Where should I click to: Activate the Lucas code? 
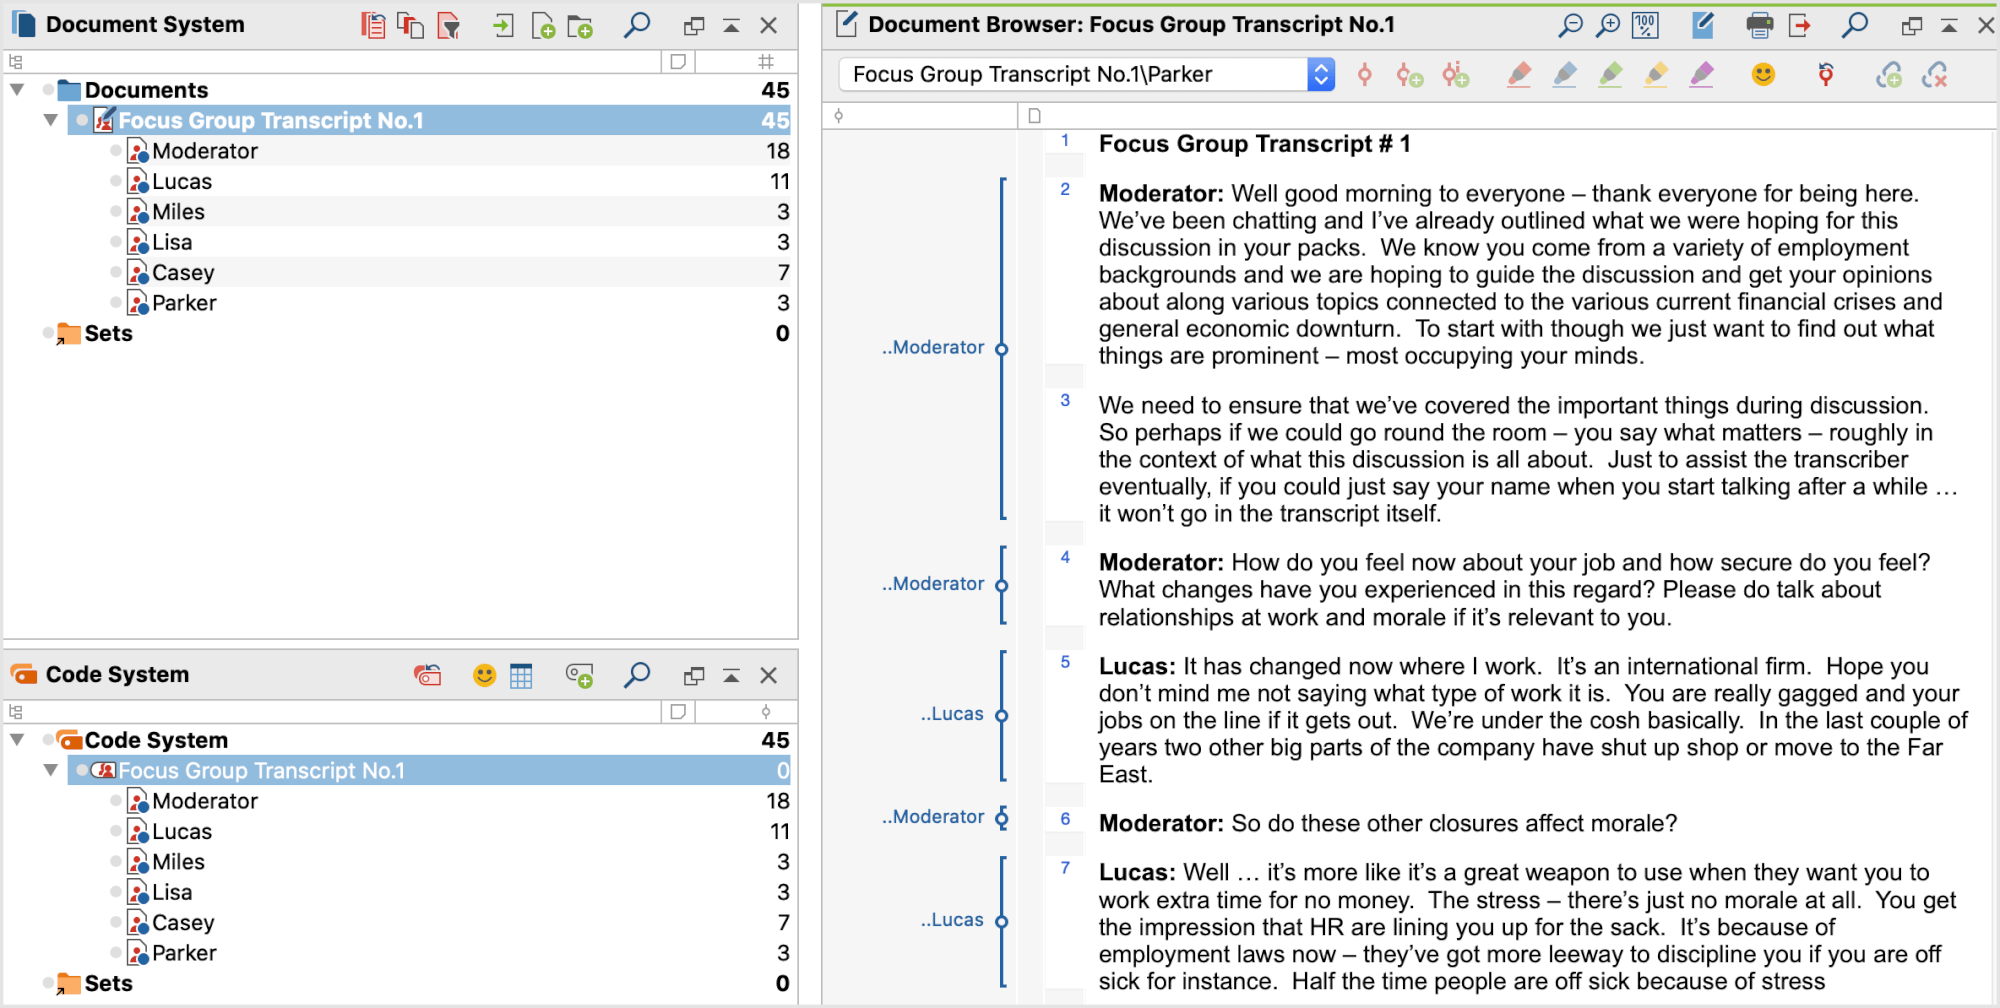coord(117,831)
